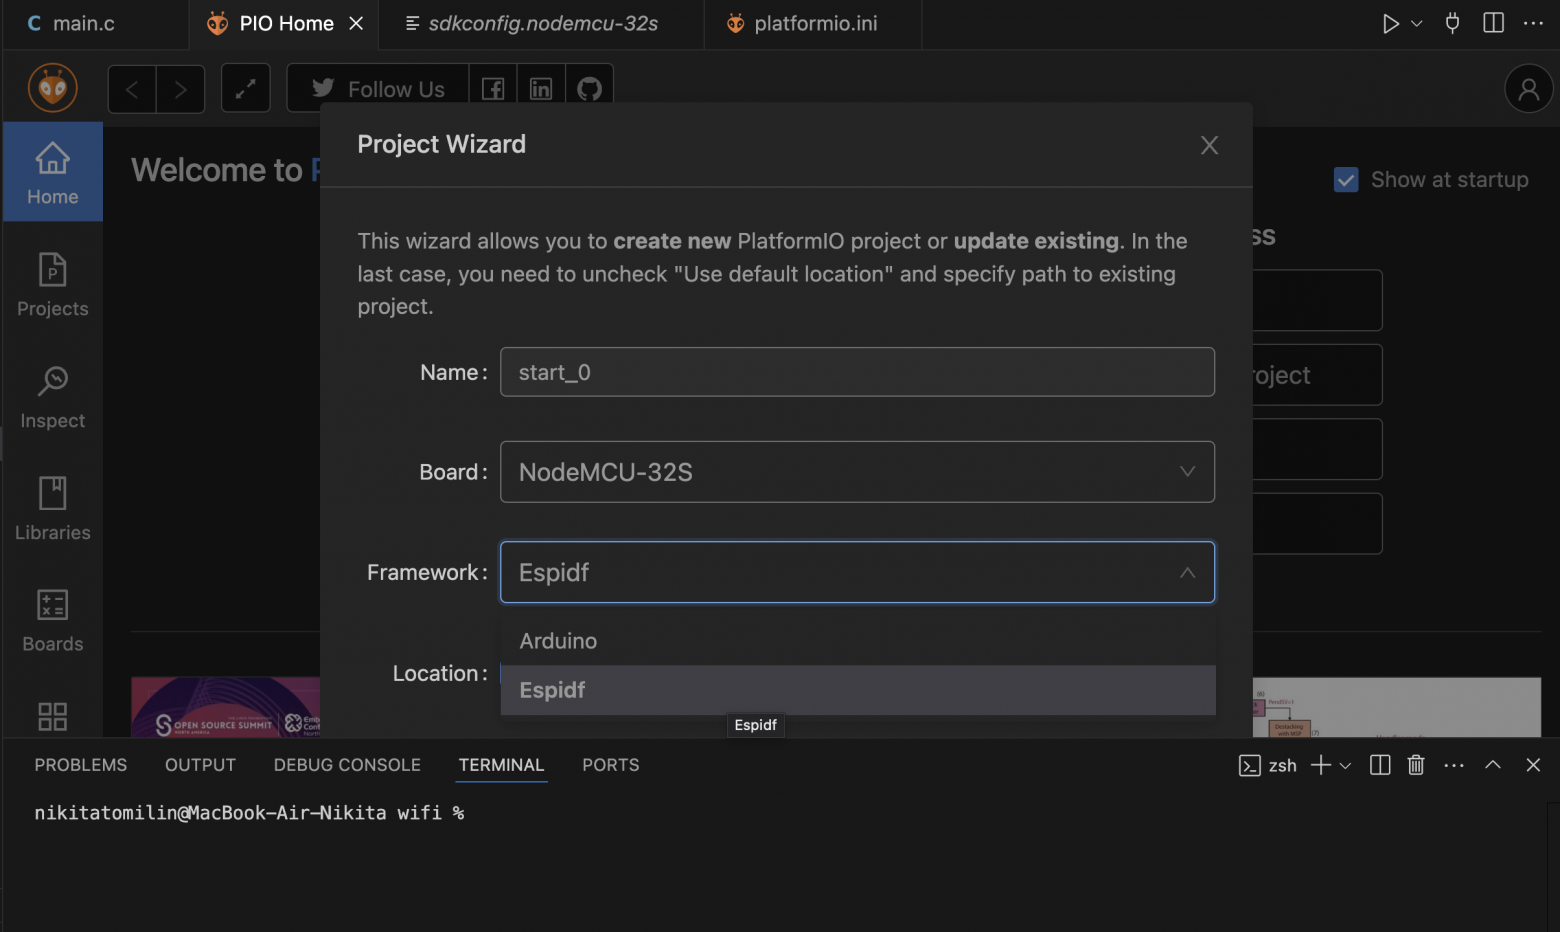
Task: Open Inspect in PIO sidebar
Action: [x=53, y=397]
